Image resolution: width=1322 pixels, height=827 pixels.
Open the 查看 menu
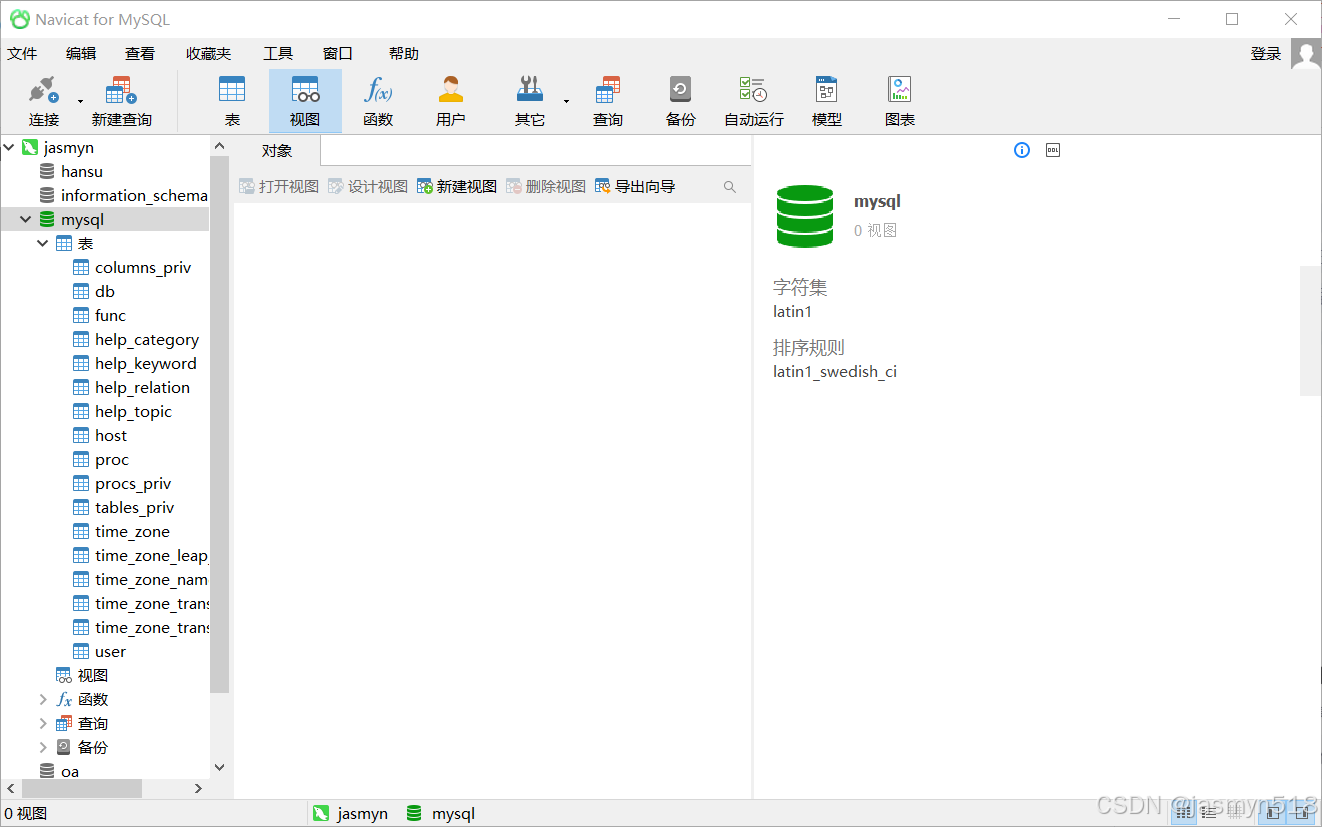140,54
